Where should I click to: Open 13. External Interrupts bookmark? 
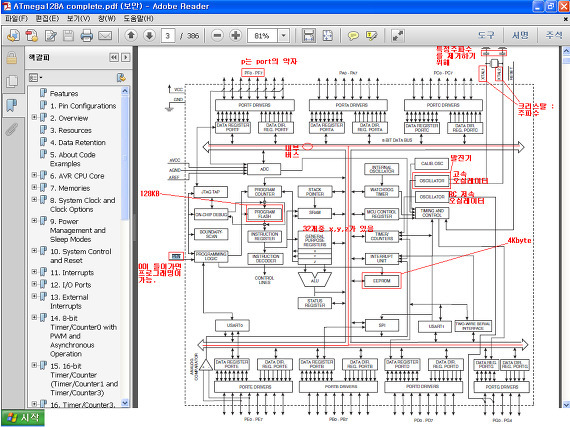(x=69, y=302)
